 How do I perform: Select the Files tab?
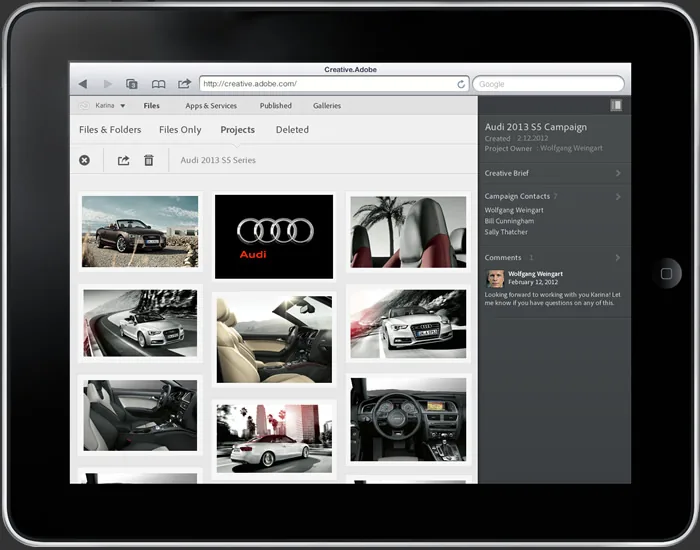click(x=151, y=106)
